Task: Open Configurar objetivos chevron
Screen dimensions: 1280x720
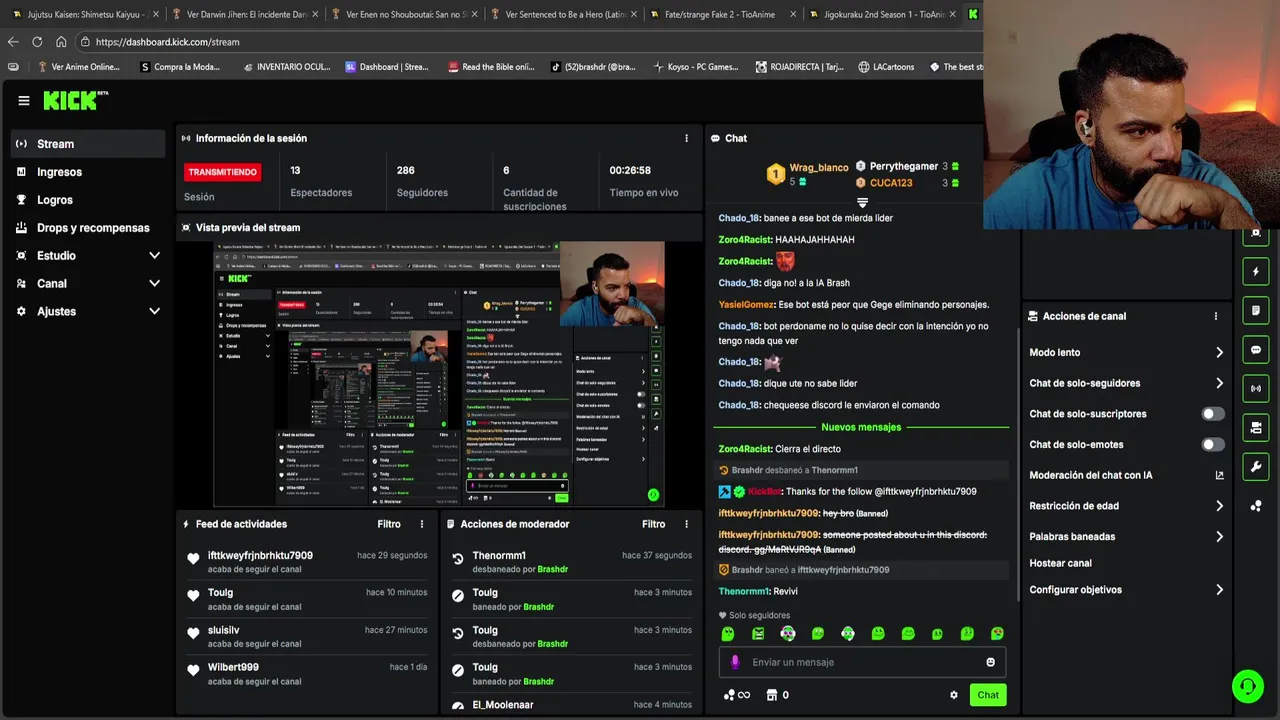Action: pos(1219,590)
